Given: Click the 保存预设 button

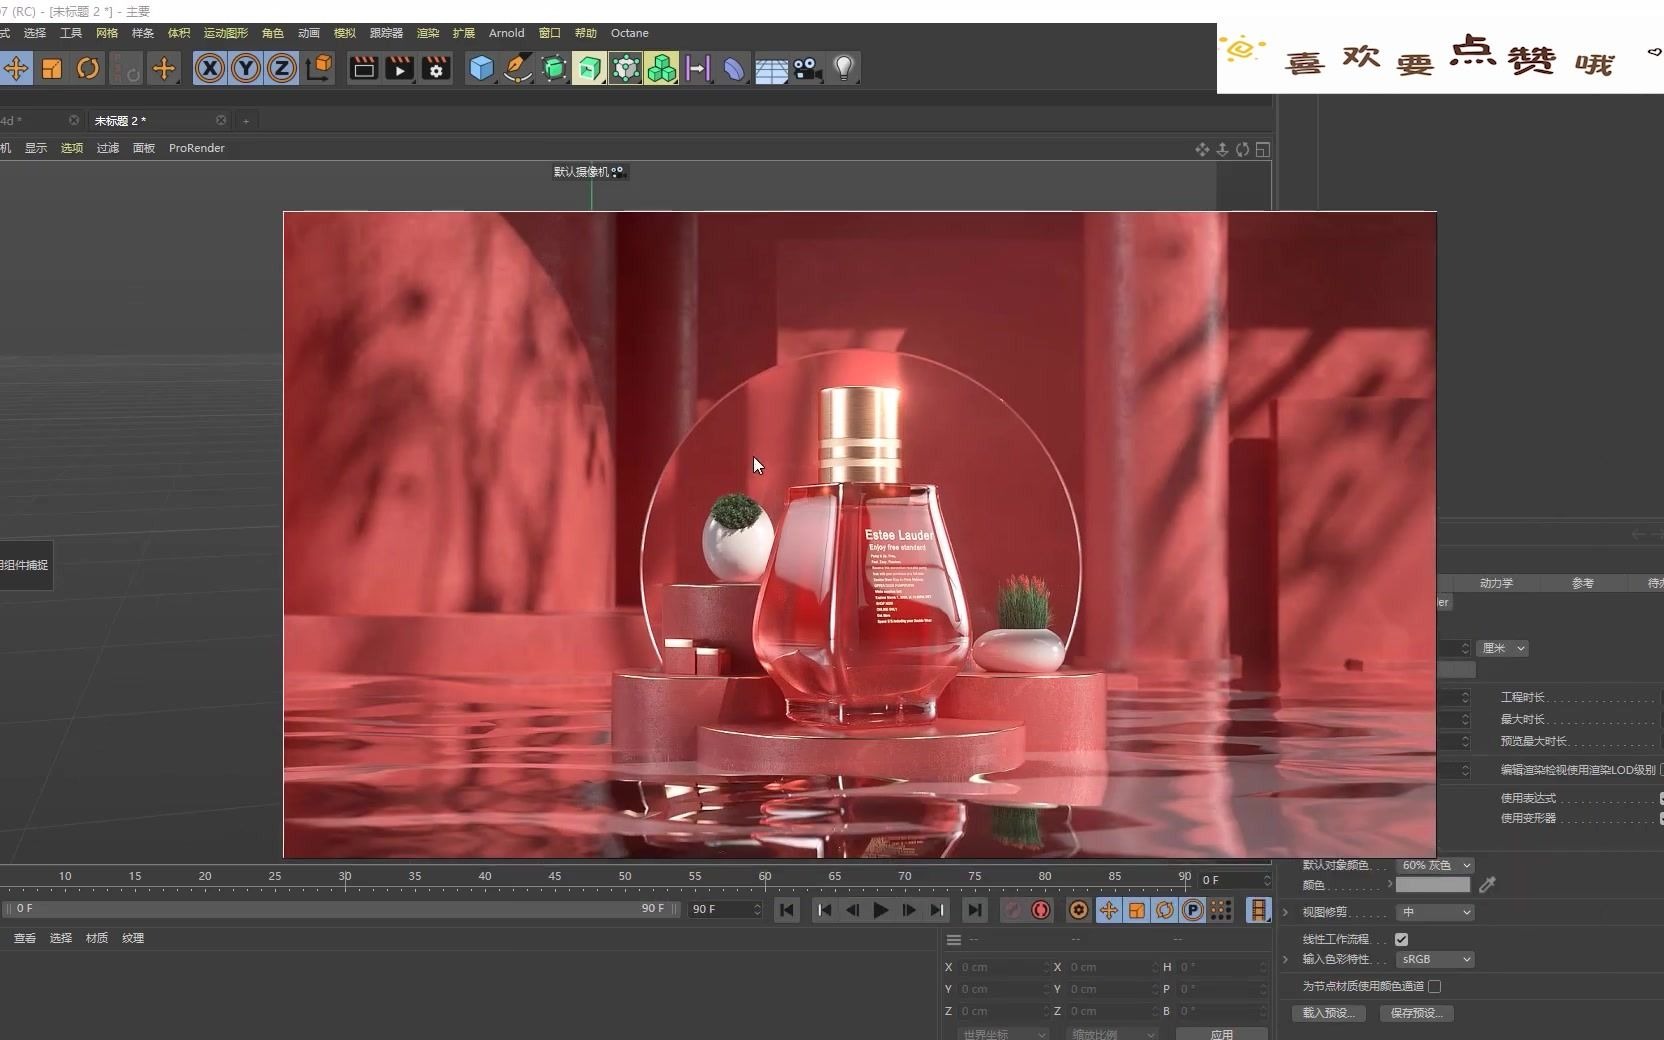Looking at the screenshot, I should tap(1417, 1013).
